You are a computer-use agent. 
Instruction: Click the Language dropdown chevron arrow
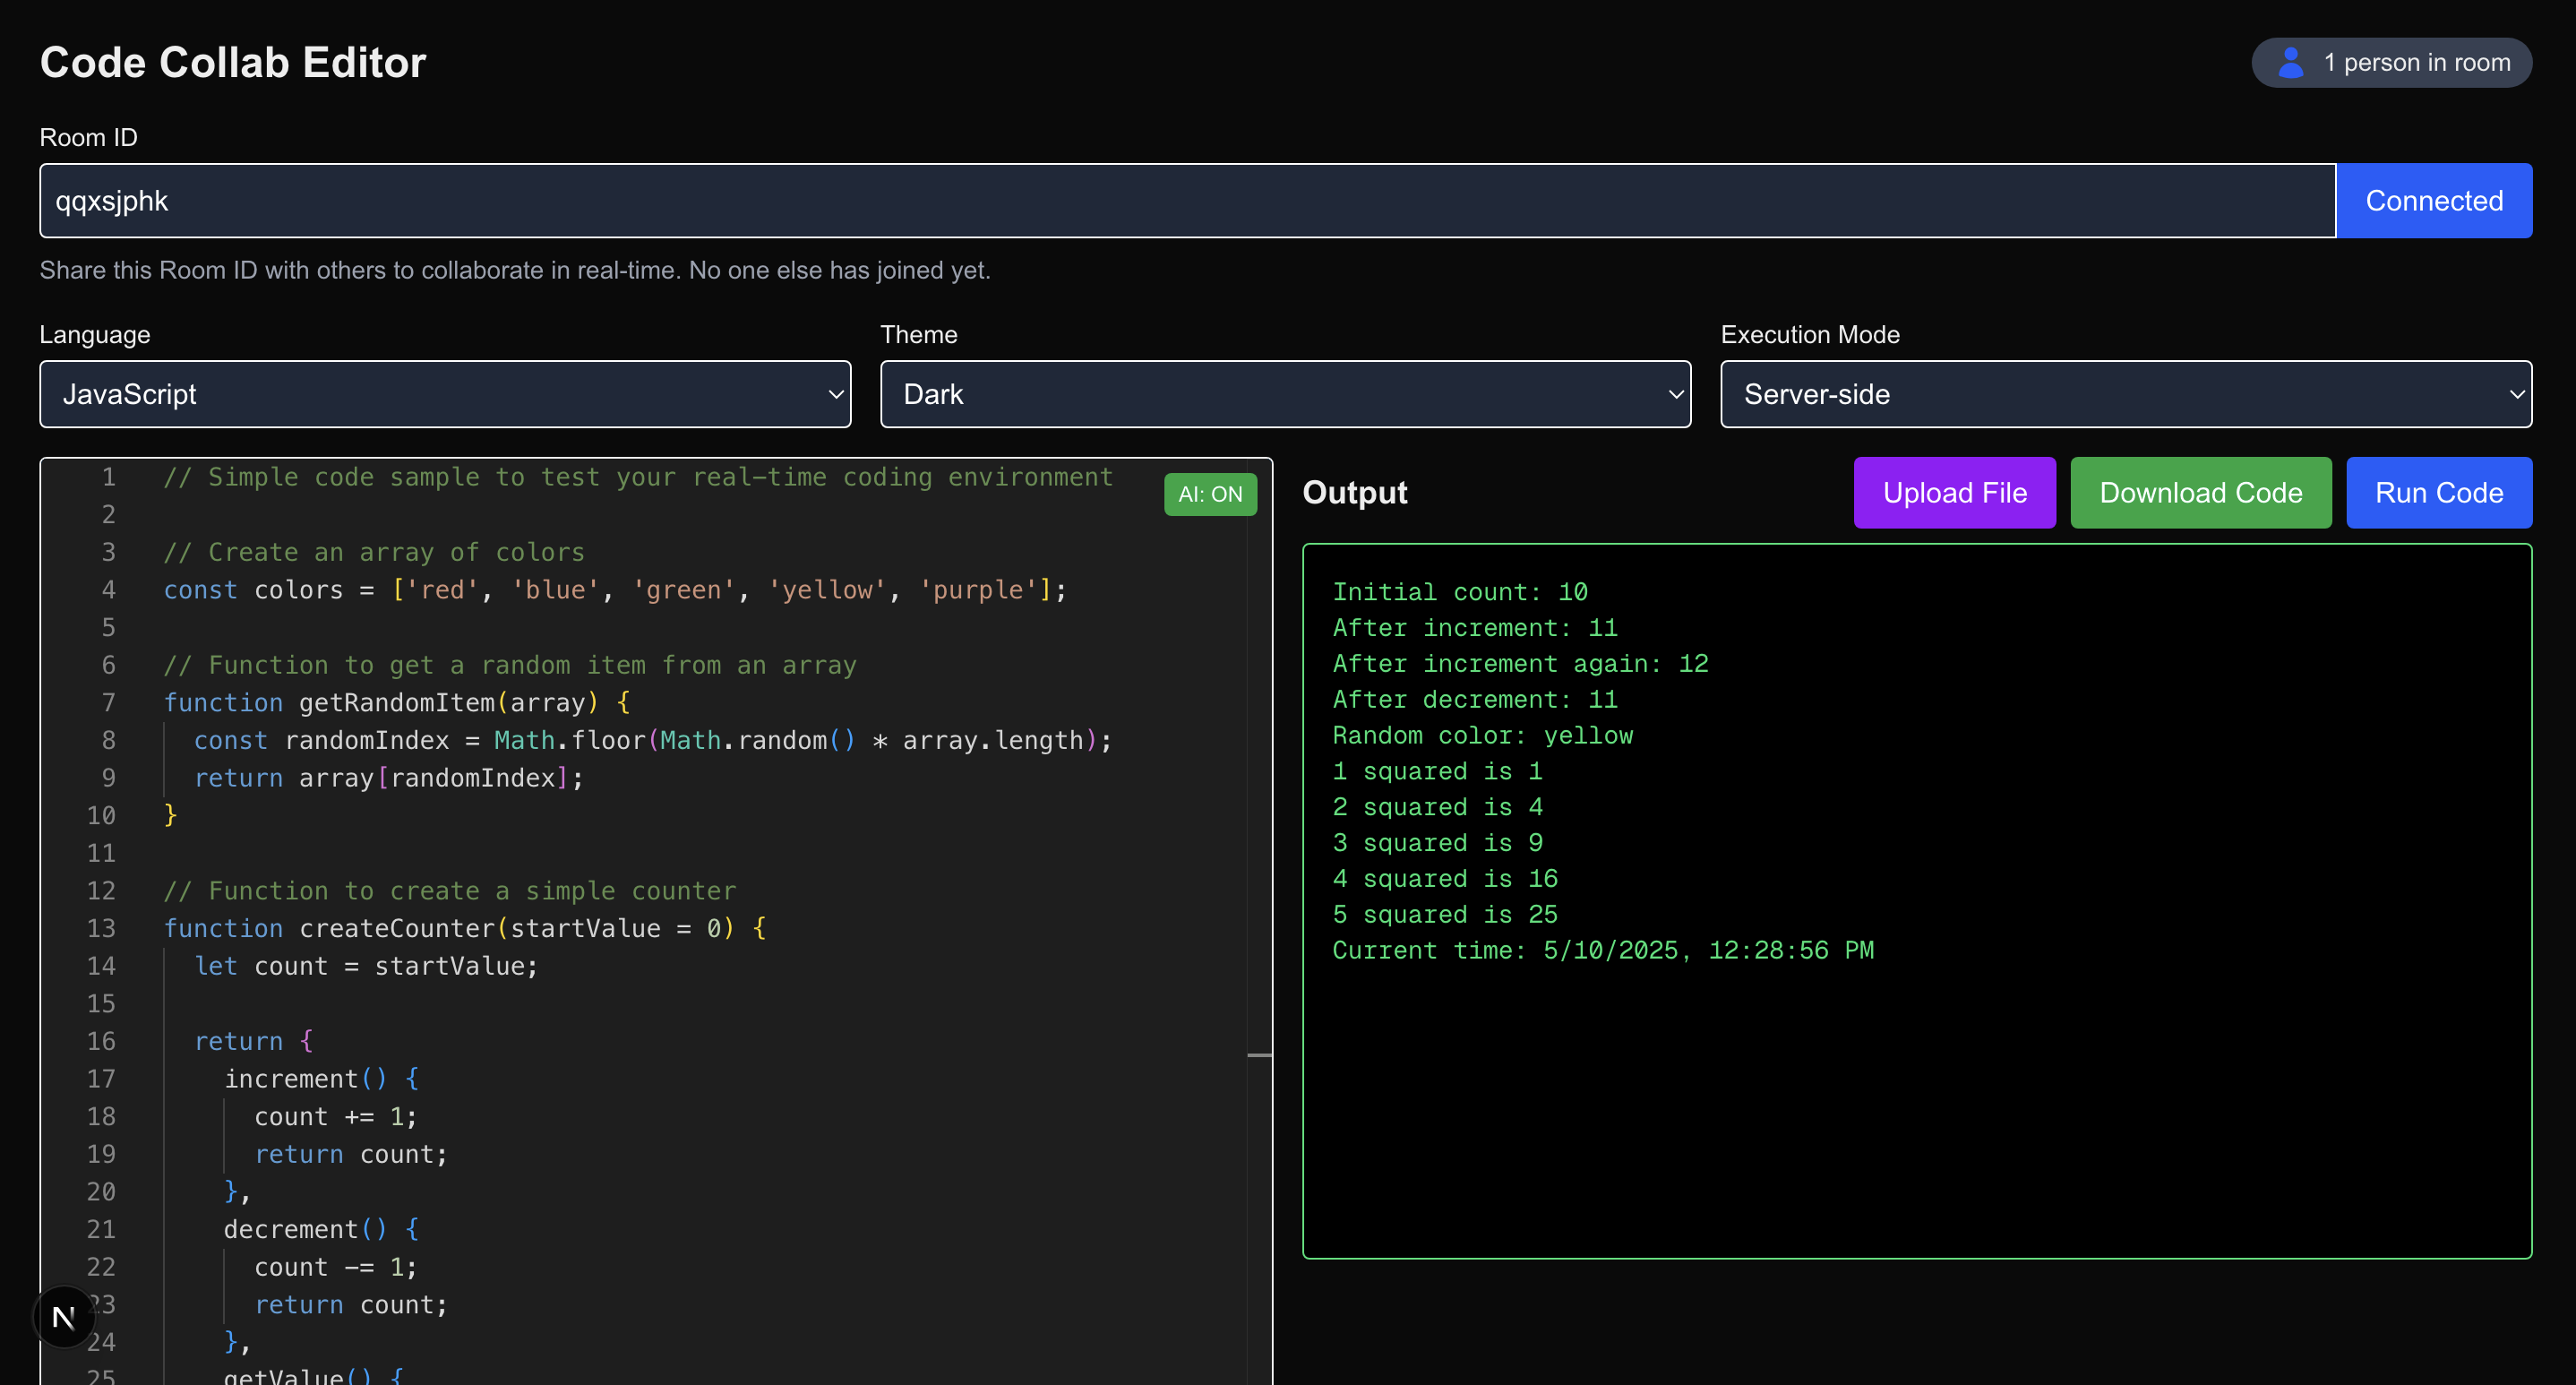pyautogui.click(x=836, y=394)
